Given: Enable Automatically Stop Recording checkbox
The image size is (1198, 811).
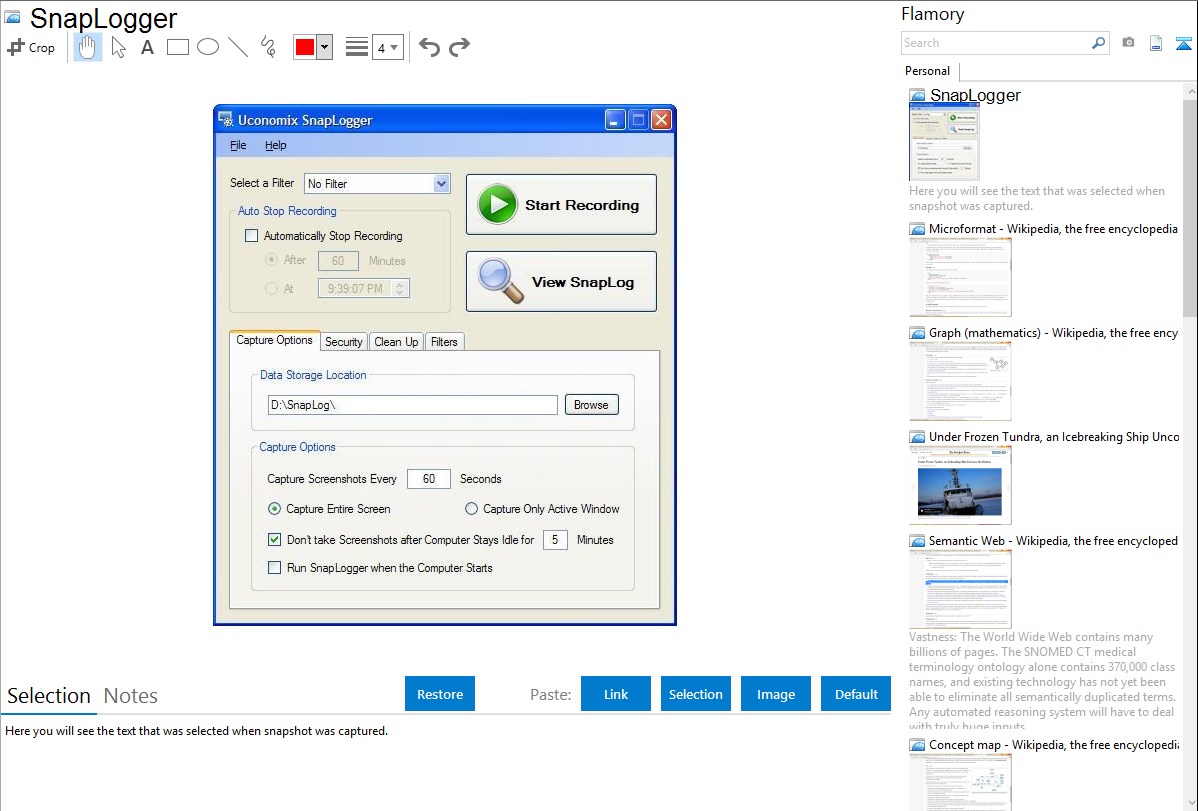Looking at the screenshot, I should coord(251,235).
